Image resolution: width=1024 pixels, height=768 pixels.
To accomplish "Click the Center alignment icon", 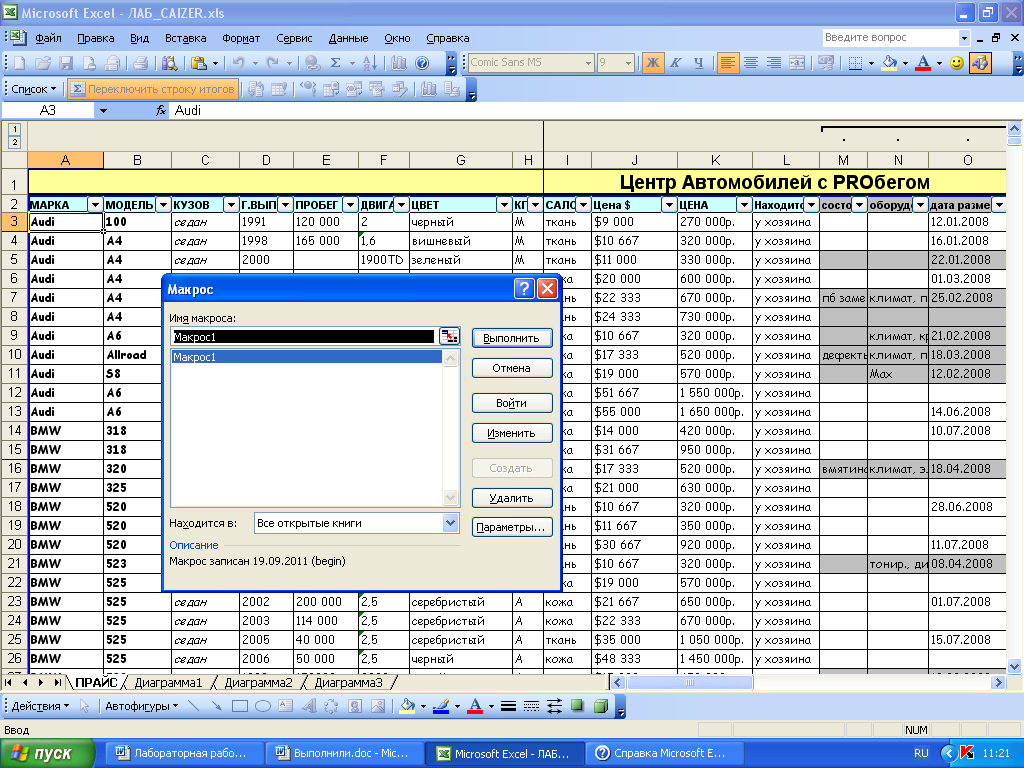I will (x=751, y=63).
